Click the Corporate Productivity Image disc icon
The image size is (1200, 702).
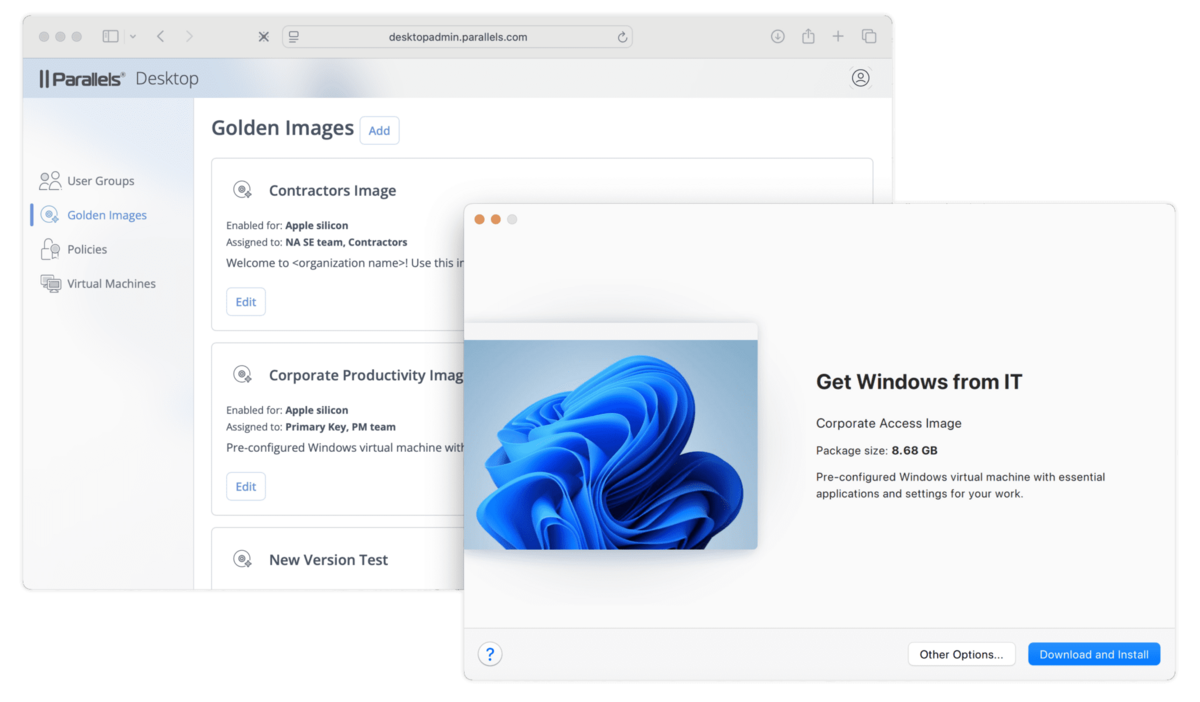242,375
